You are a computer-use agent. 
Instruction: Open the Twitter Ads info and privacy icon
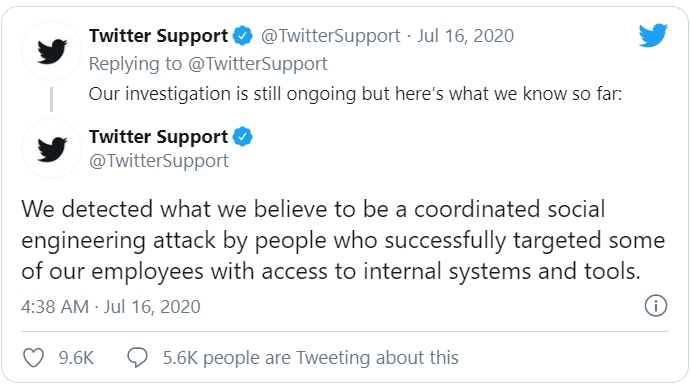pyautogui.click(x=656, y=305)
